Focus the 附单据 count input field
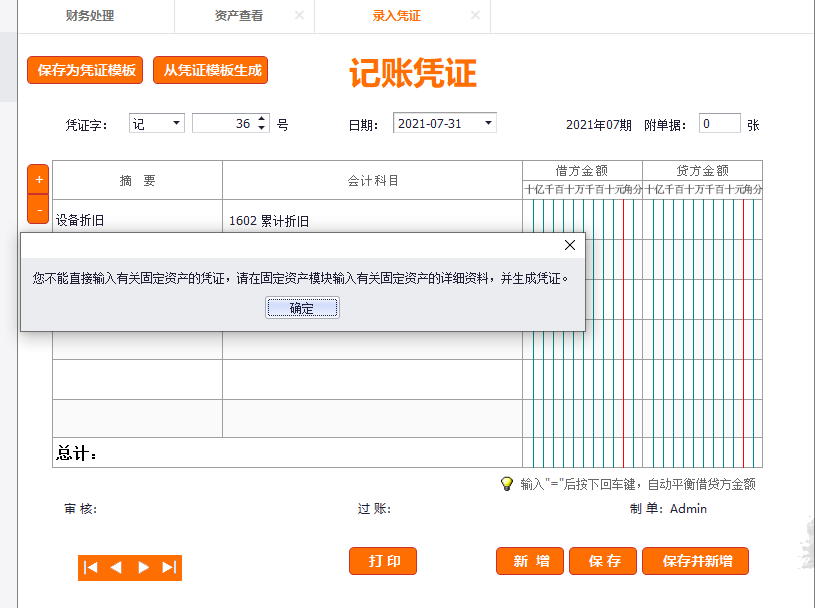815x608 pixels. click(x=718, y=124)
